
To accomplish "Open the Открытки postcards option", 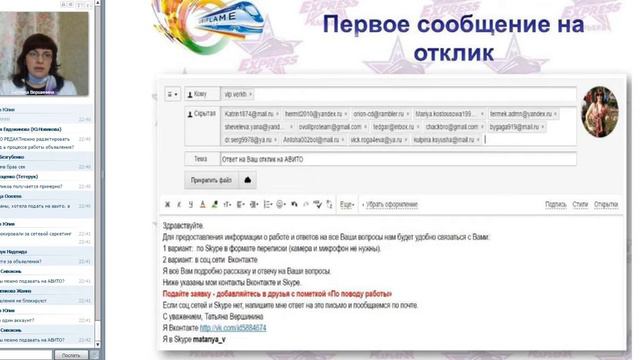I will [x=606, y=204].
